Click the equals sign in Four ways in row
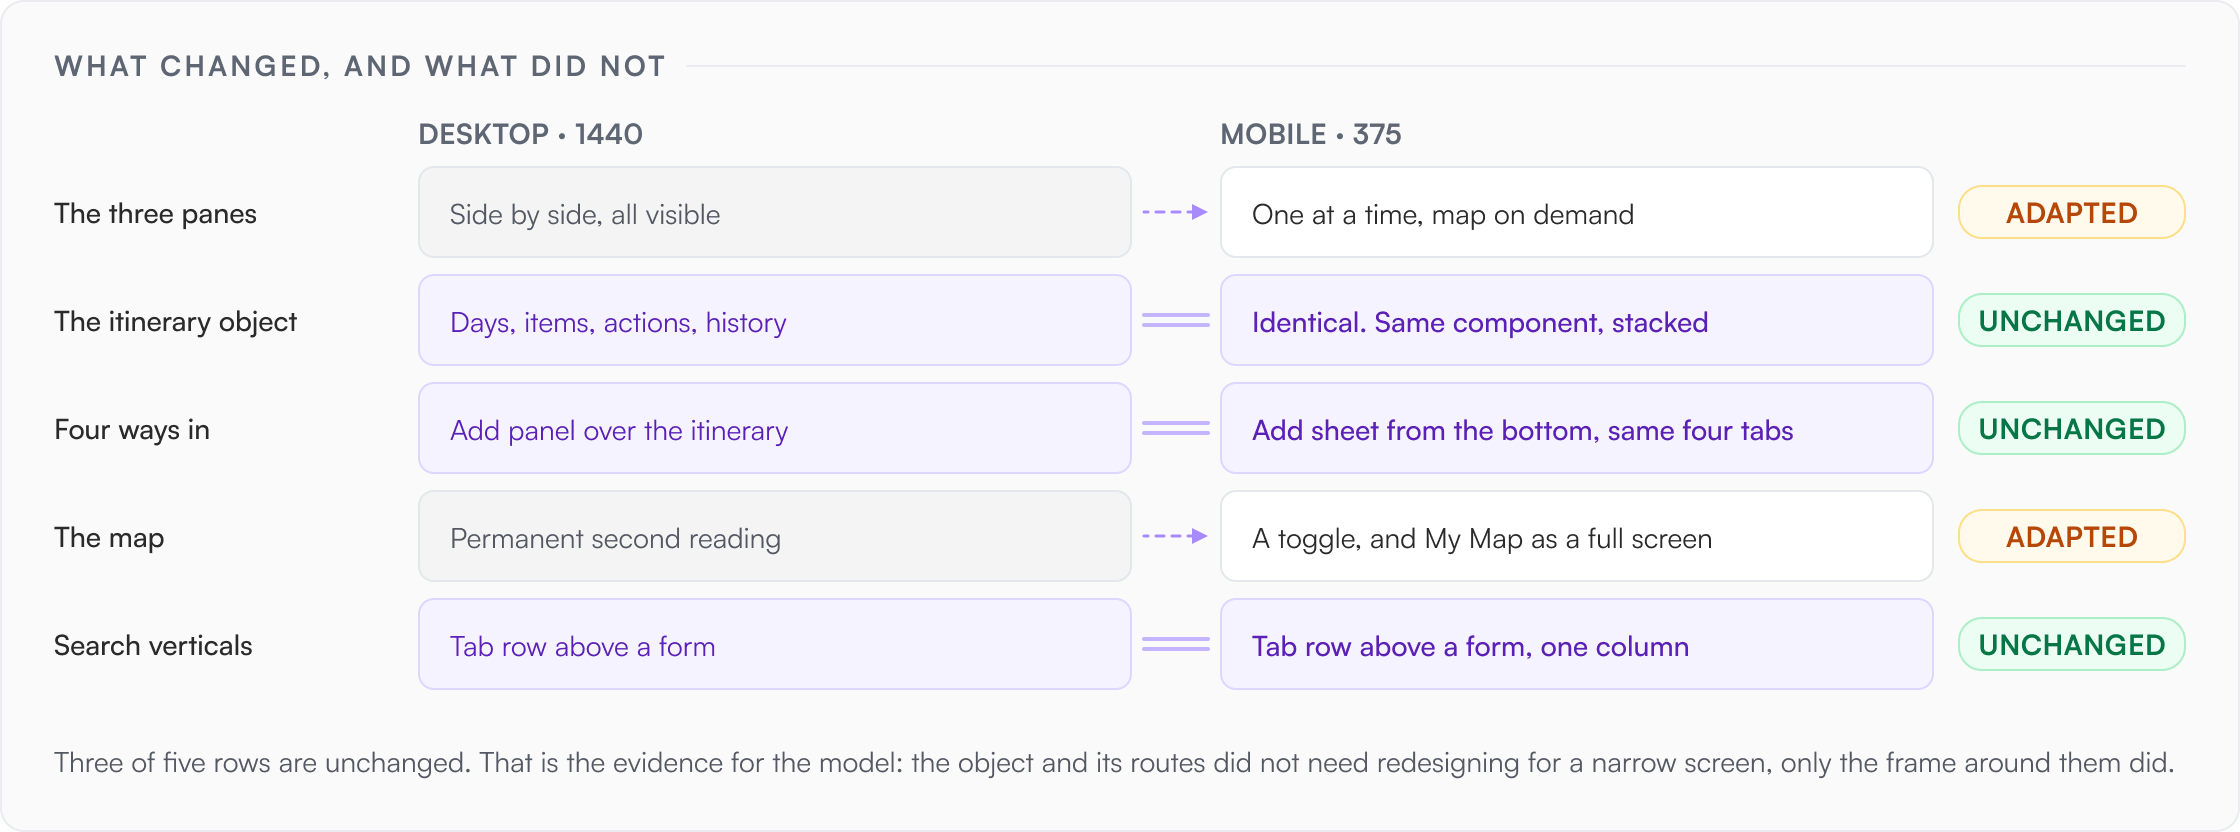 coord(1176,428)
